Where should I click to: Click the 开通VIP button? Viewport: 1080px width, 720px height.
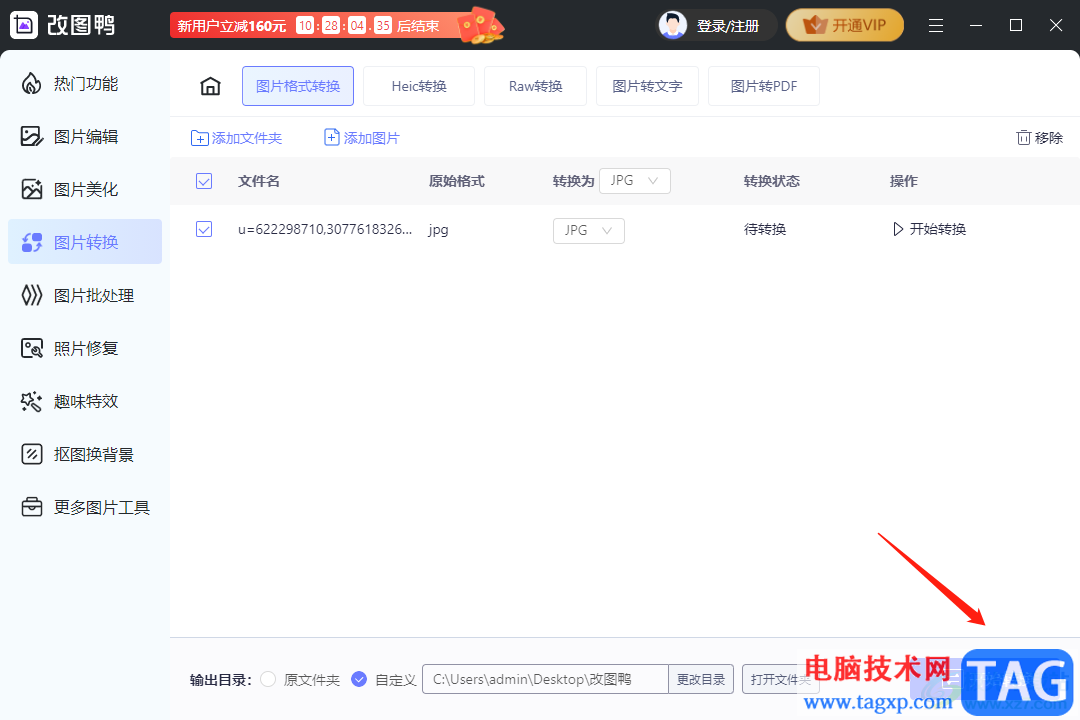pyautogui.click(x=844, y=25)
